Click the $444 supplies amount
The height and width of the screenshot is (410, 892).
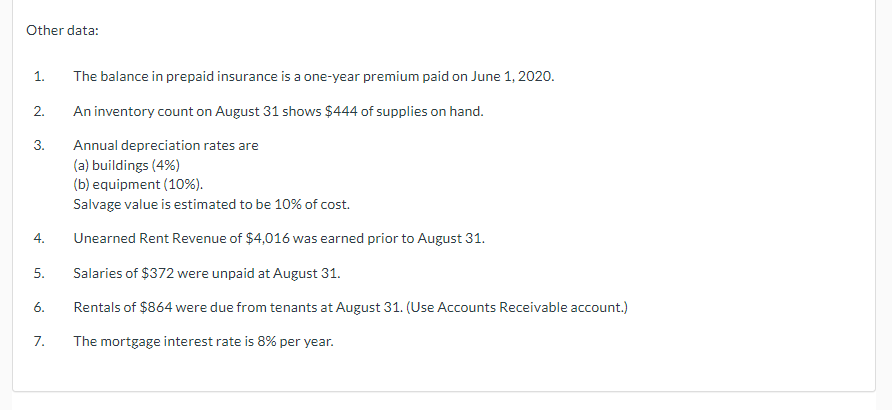341,111
